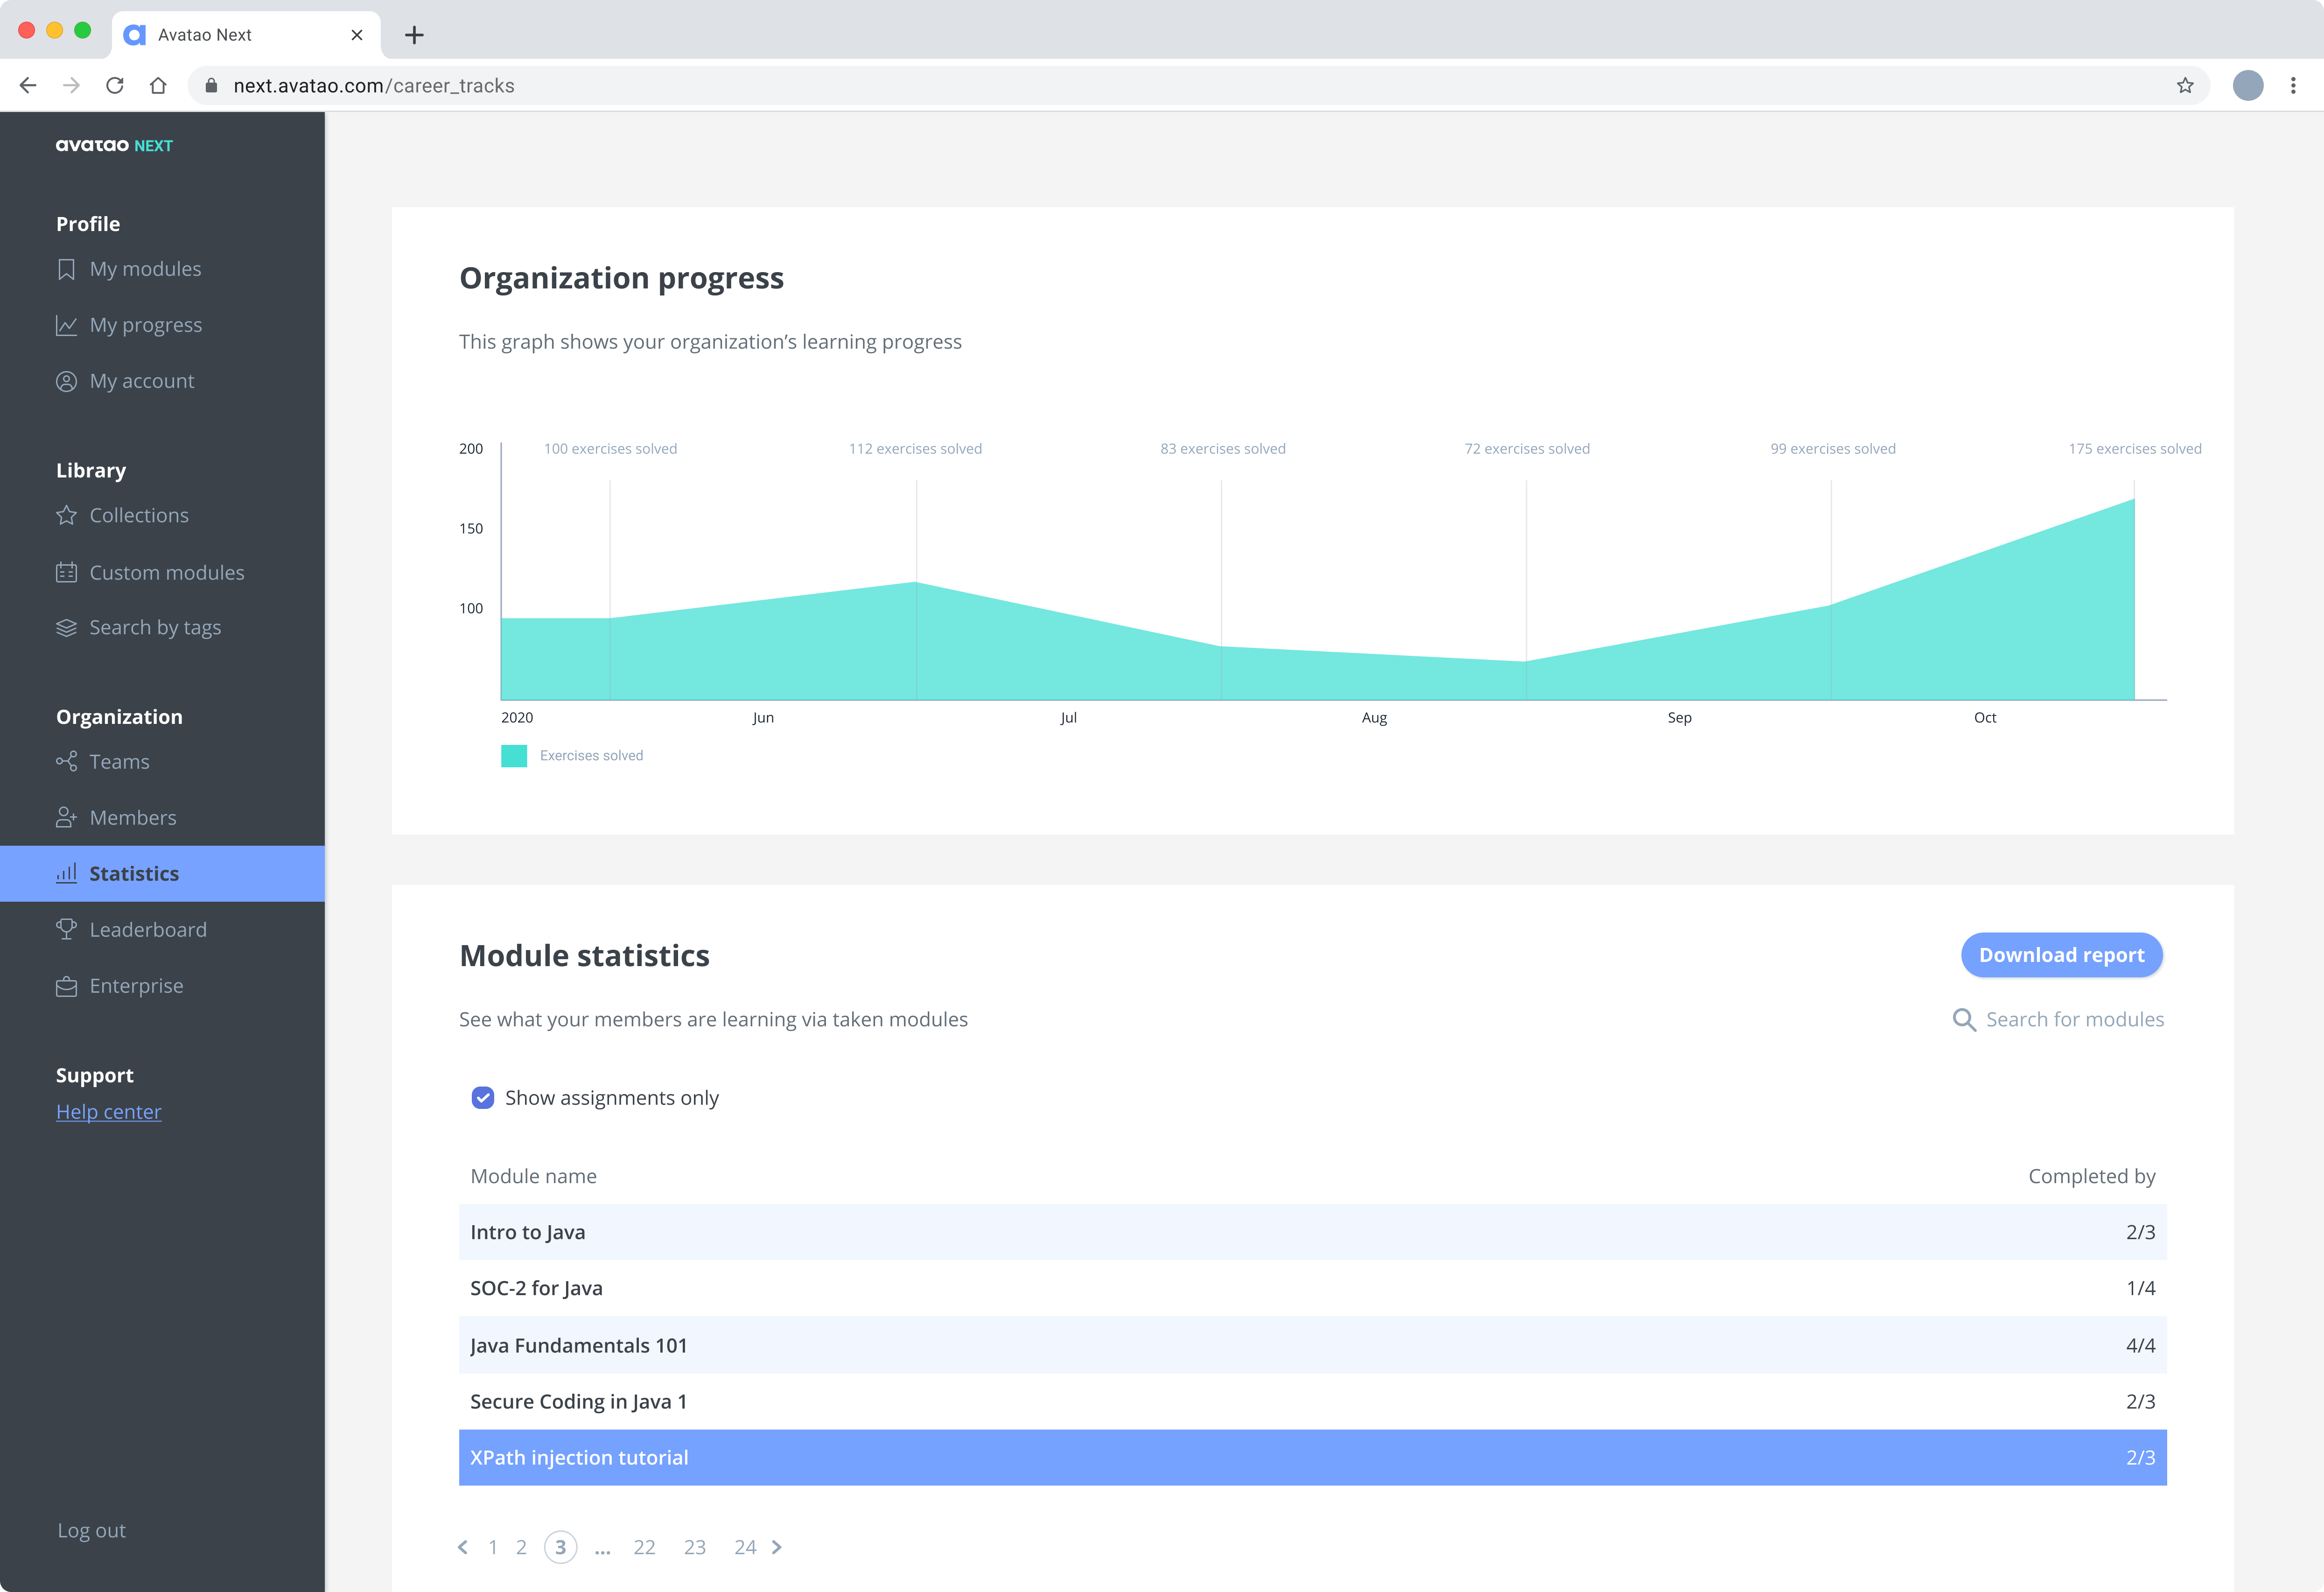Uncheck Show assignments only checkbox
This screenshot has height=1592, width=2324.
tap(483, 1098)
